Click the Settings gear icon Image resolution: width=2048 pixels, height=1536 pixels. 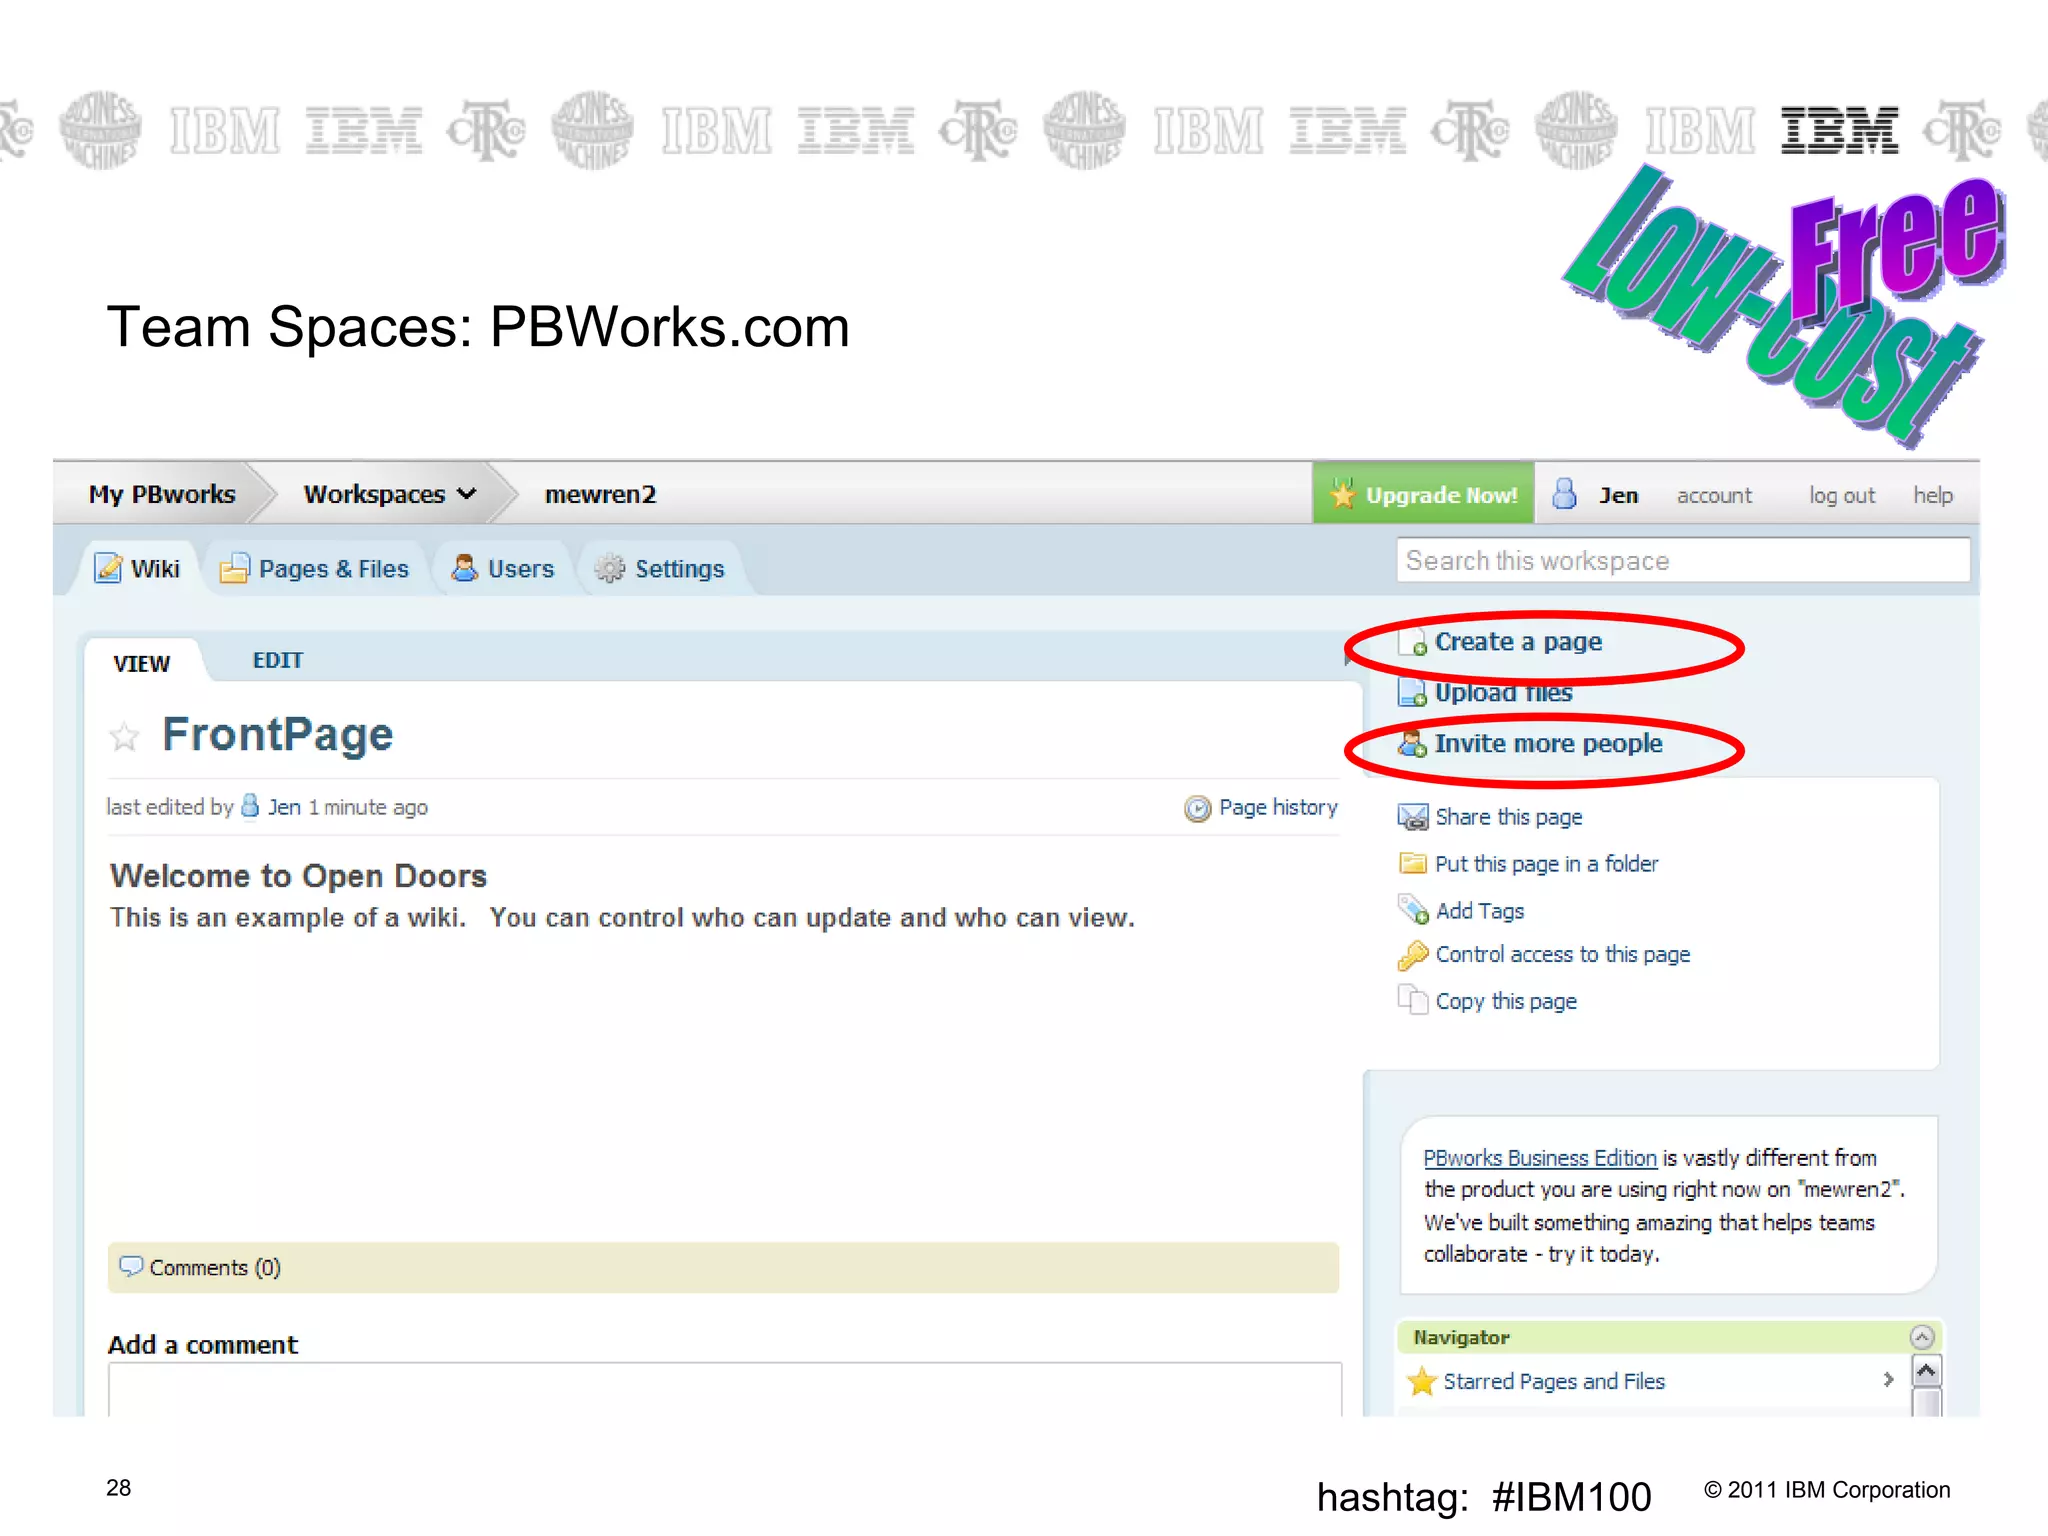[610, 568]
